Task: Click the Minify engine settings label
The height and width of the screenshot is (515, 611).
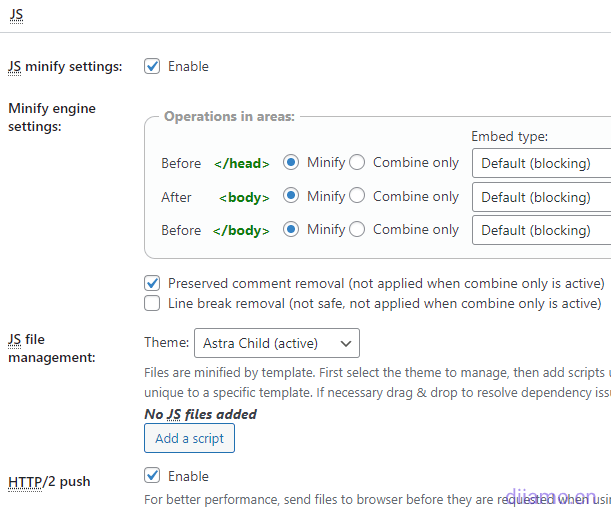Action: (x=52, y=117)
